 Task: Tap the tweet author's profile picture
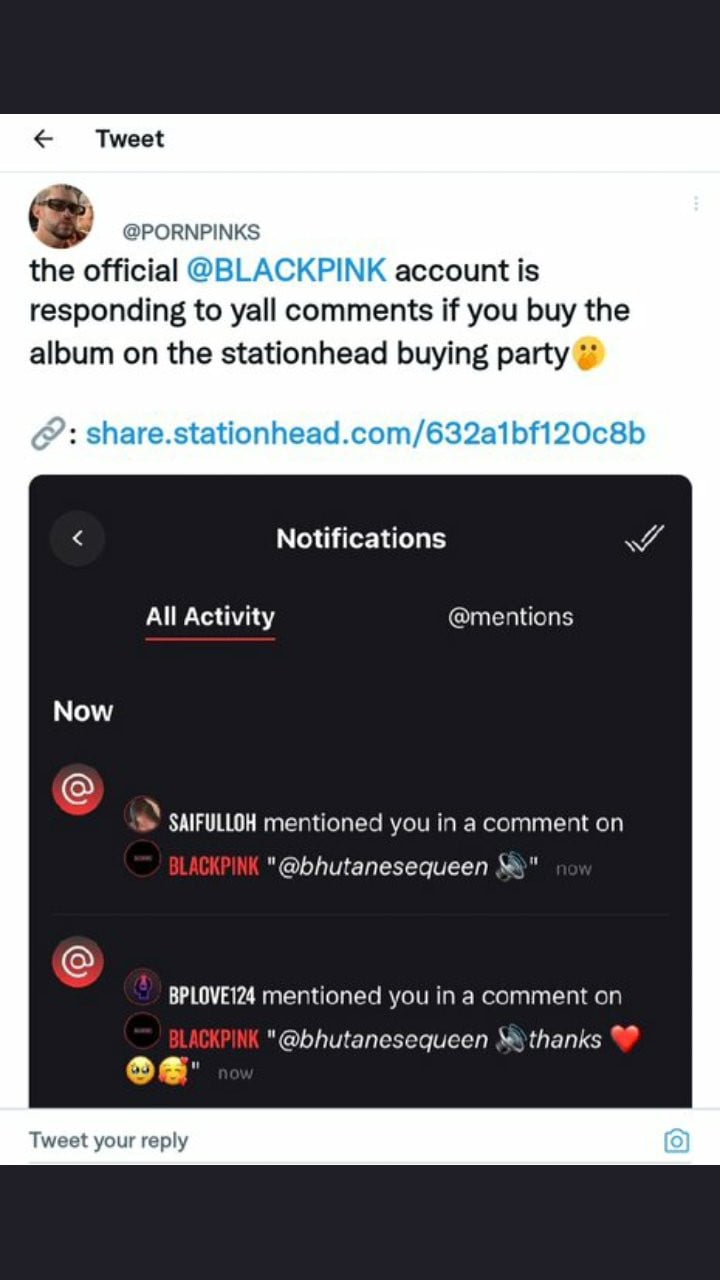[61, 215]
